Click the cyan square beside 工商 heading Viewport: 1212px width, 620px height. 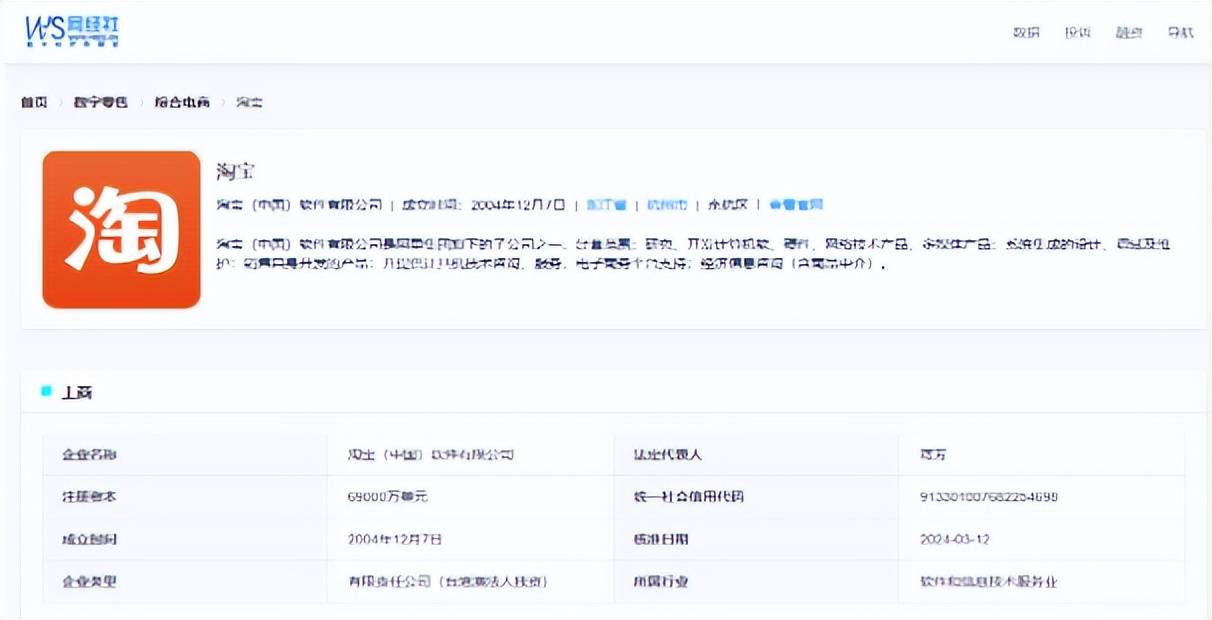click(x=47, y=392)
